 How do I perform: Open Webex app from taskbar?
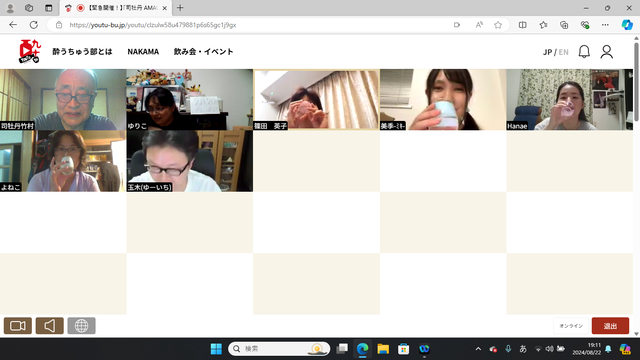tap(424, 349)
